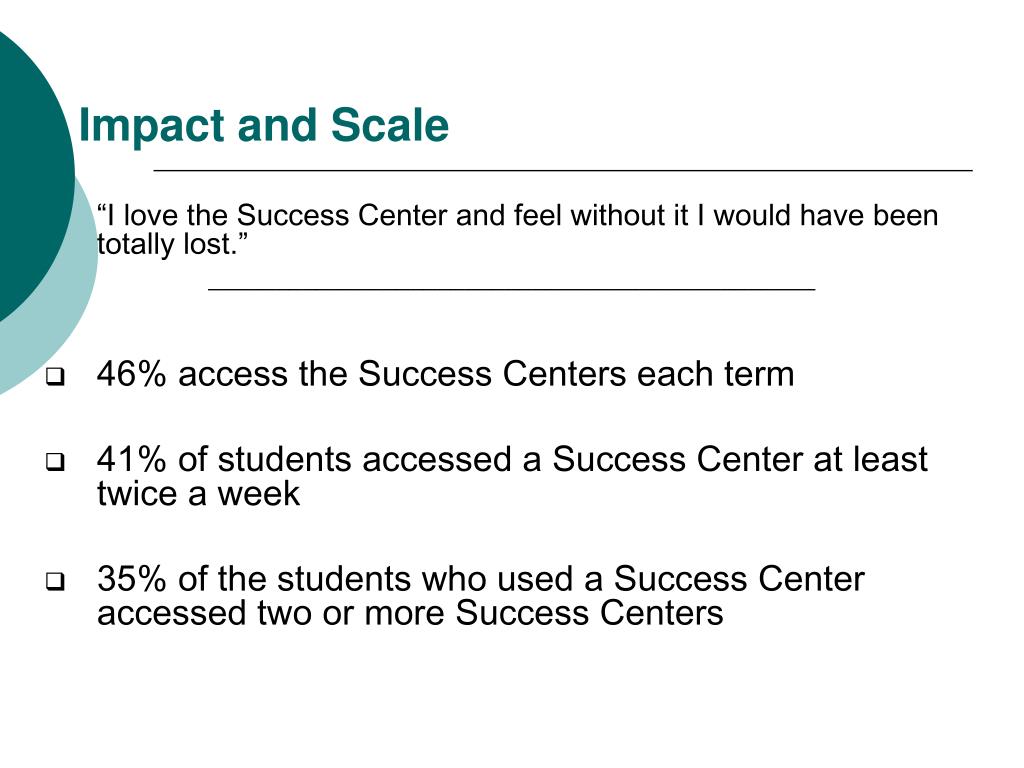The width and height of the screenshot is (1024, 768).
Task: Click the '46%' figure
Action: click(x=132, y=374)
